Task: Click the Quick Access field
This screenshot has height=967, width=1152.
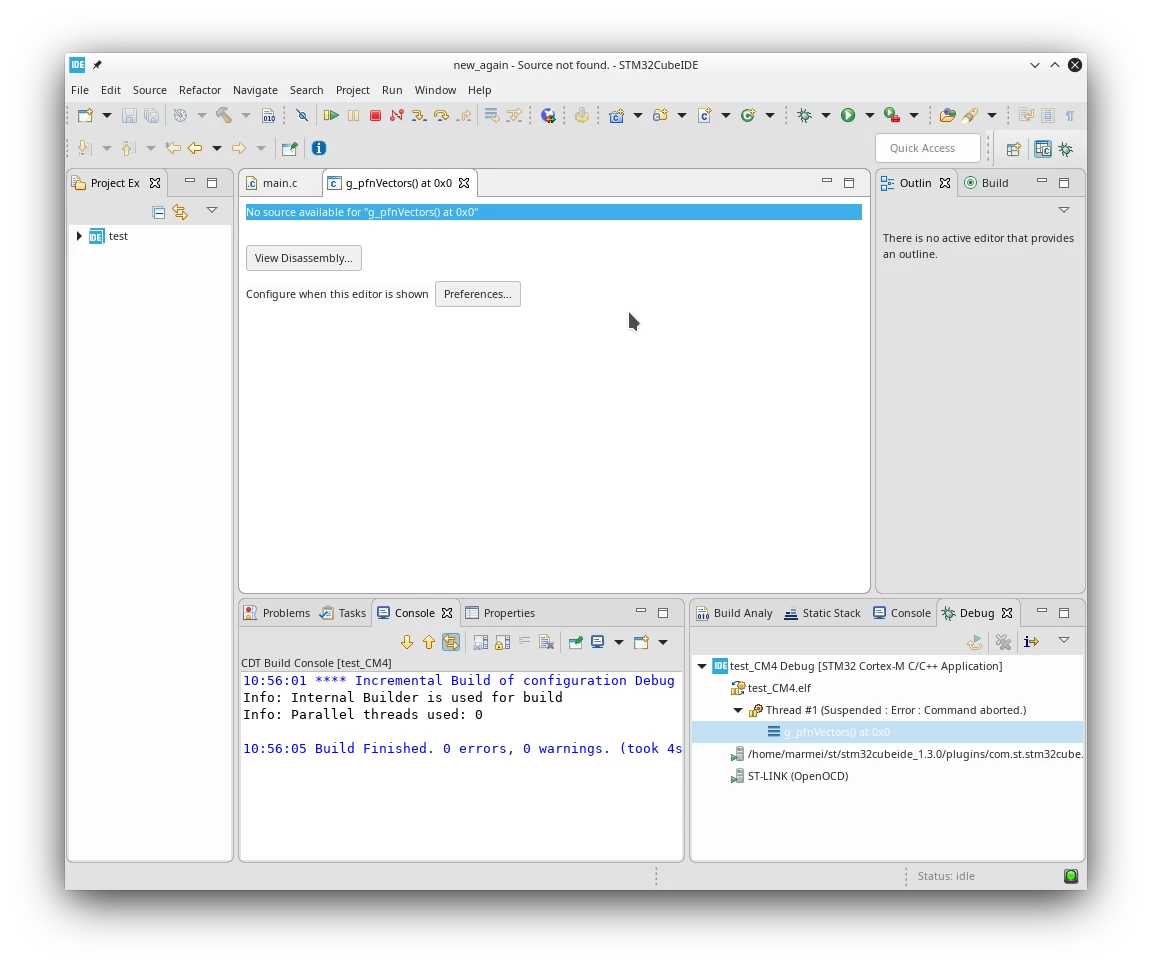Action: (x=928, y=148)
